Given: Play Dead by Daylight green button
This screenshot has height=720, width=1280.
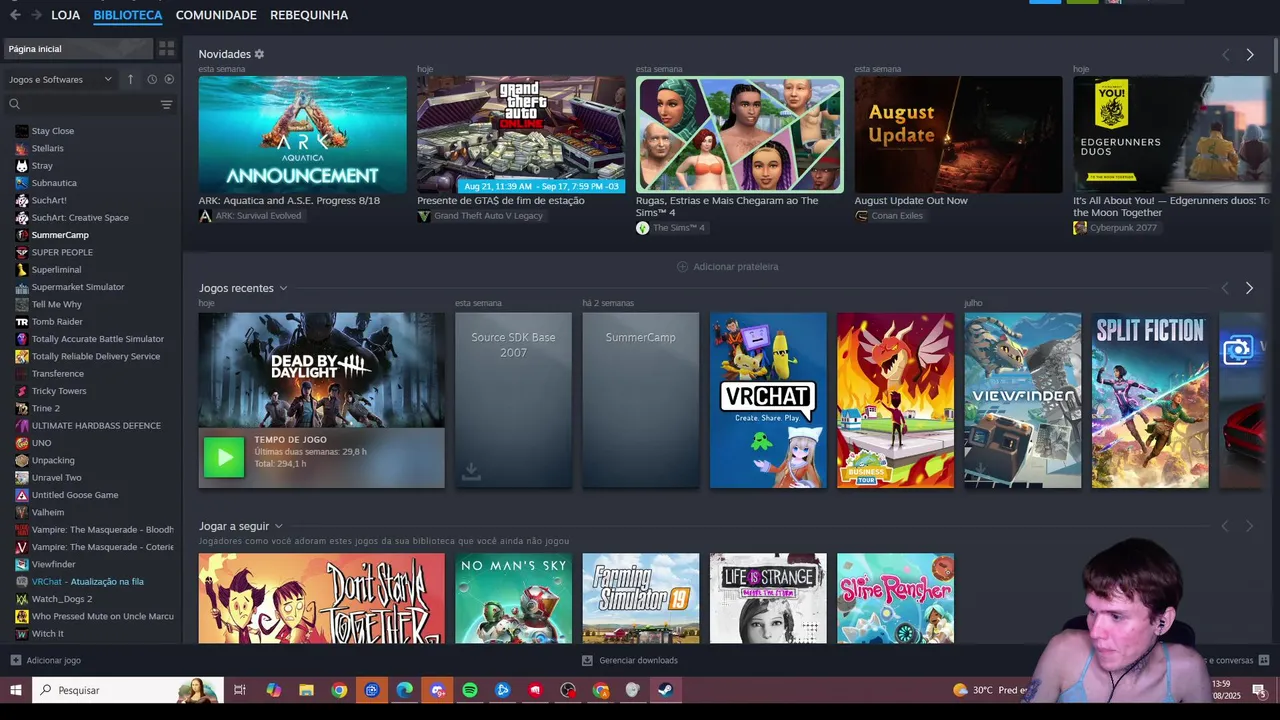Looking at the screenshot, I should [224, 457].
